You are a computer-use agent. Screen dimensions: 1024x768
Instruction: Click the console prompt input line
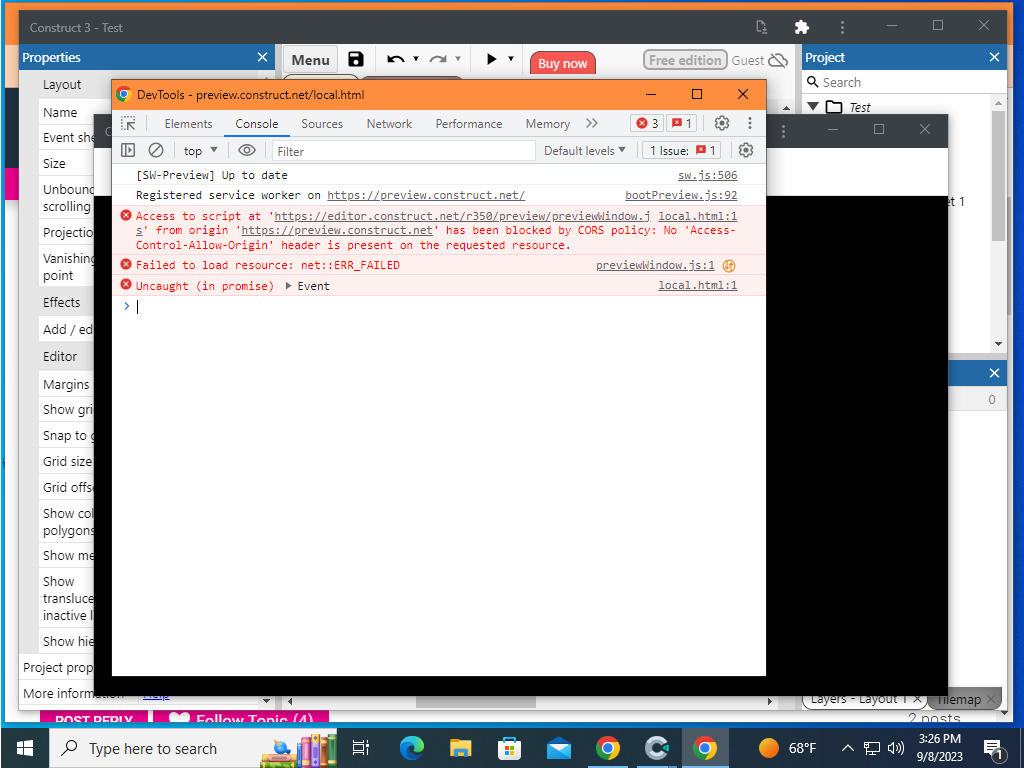(438, 306)
